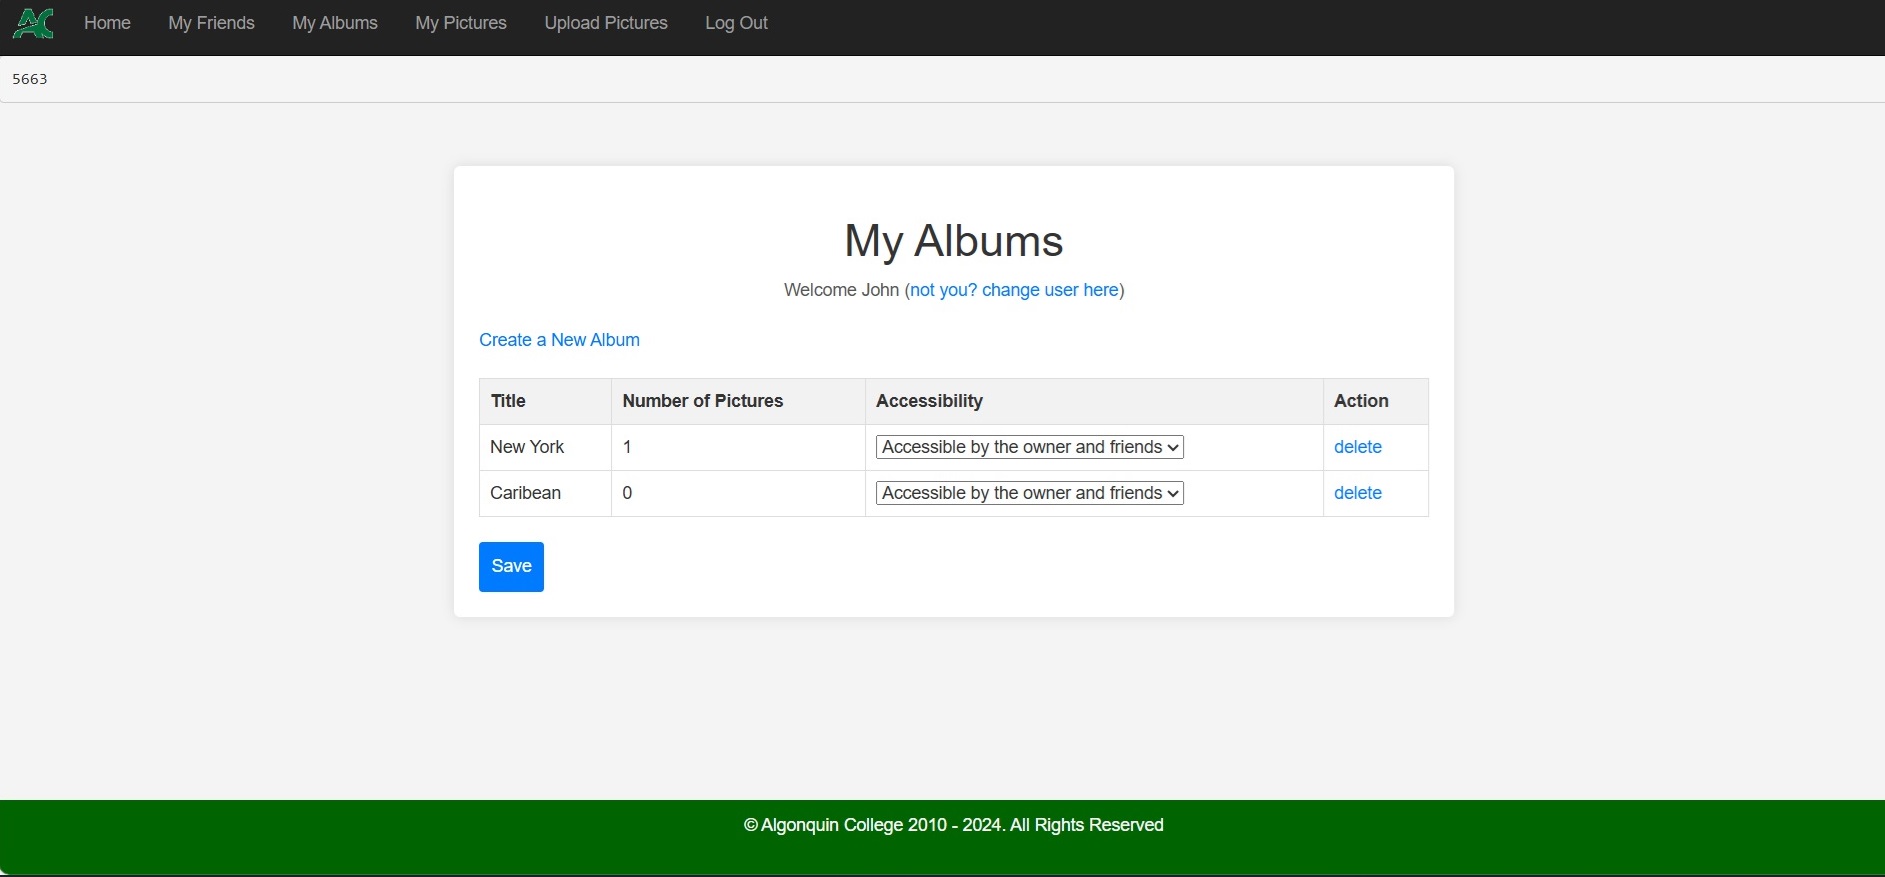This screenshot has height=877, width=1885.
Task: Navigate to Upload Pictures
Action: [606, 23]
